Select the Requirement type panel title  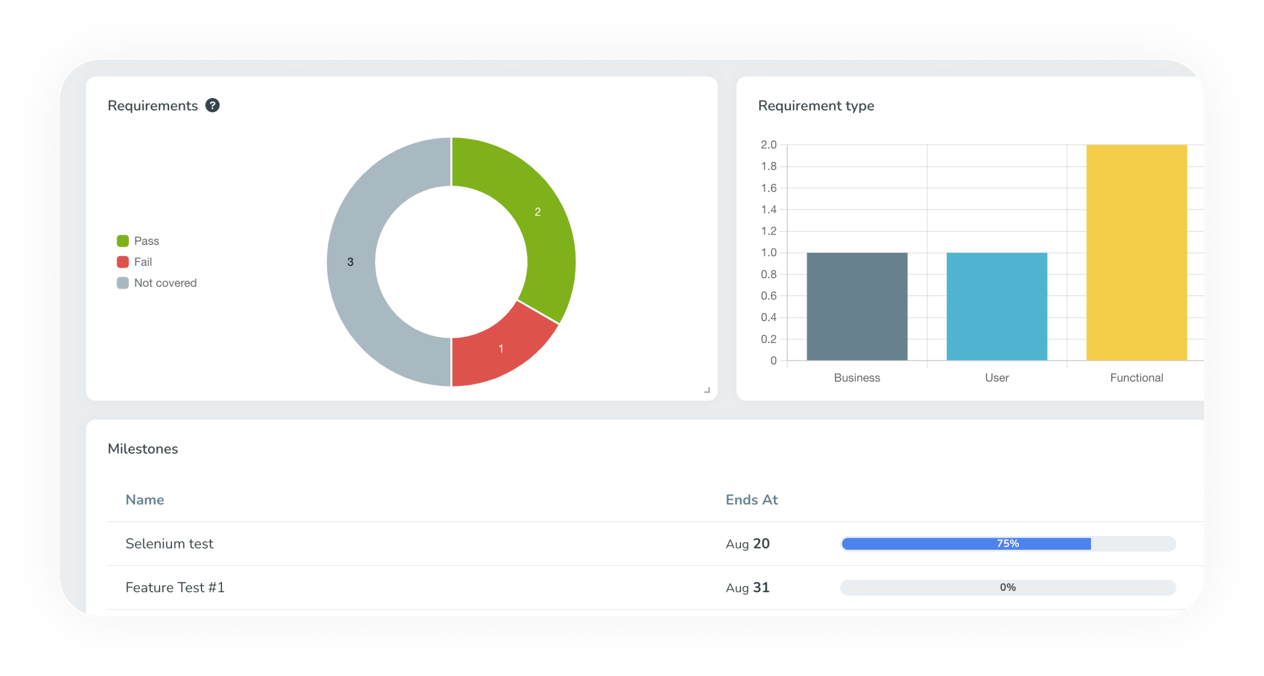click(x=816, y=105)
